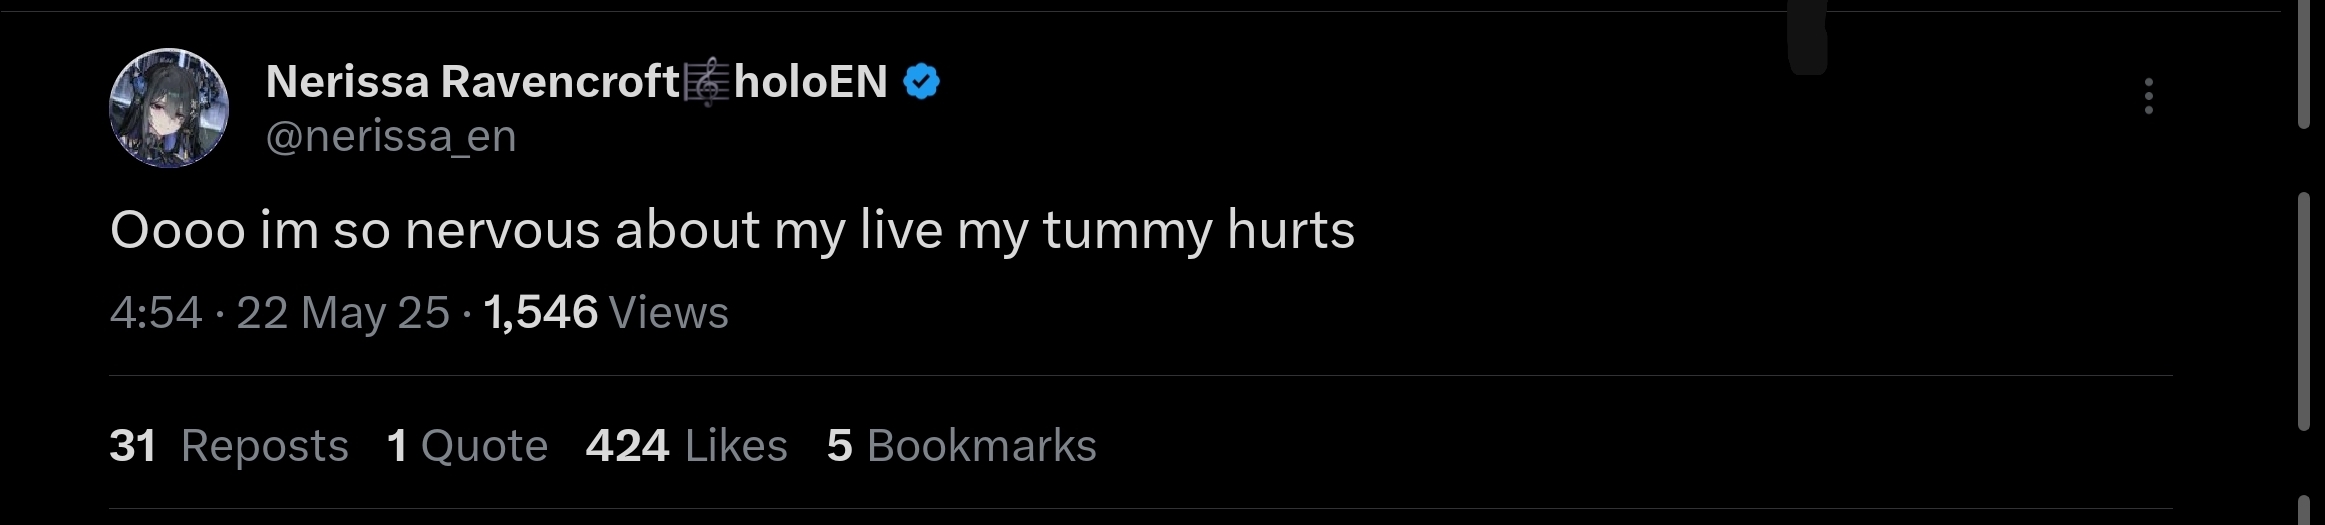Click the tall middle scrollbar segment

coord(2304,310)
